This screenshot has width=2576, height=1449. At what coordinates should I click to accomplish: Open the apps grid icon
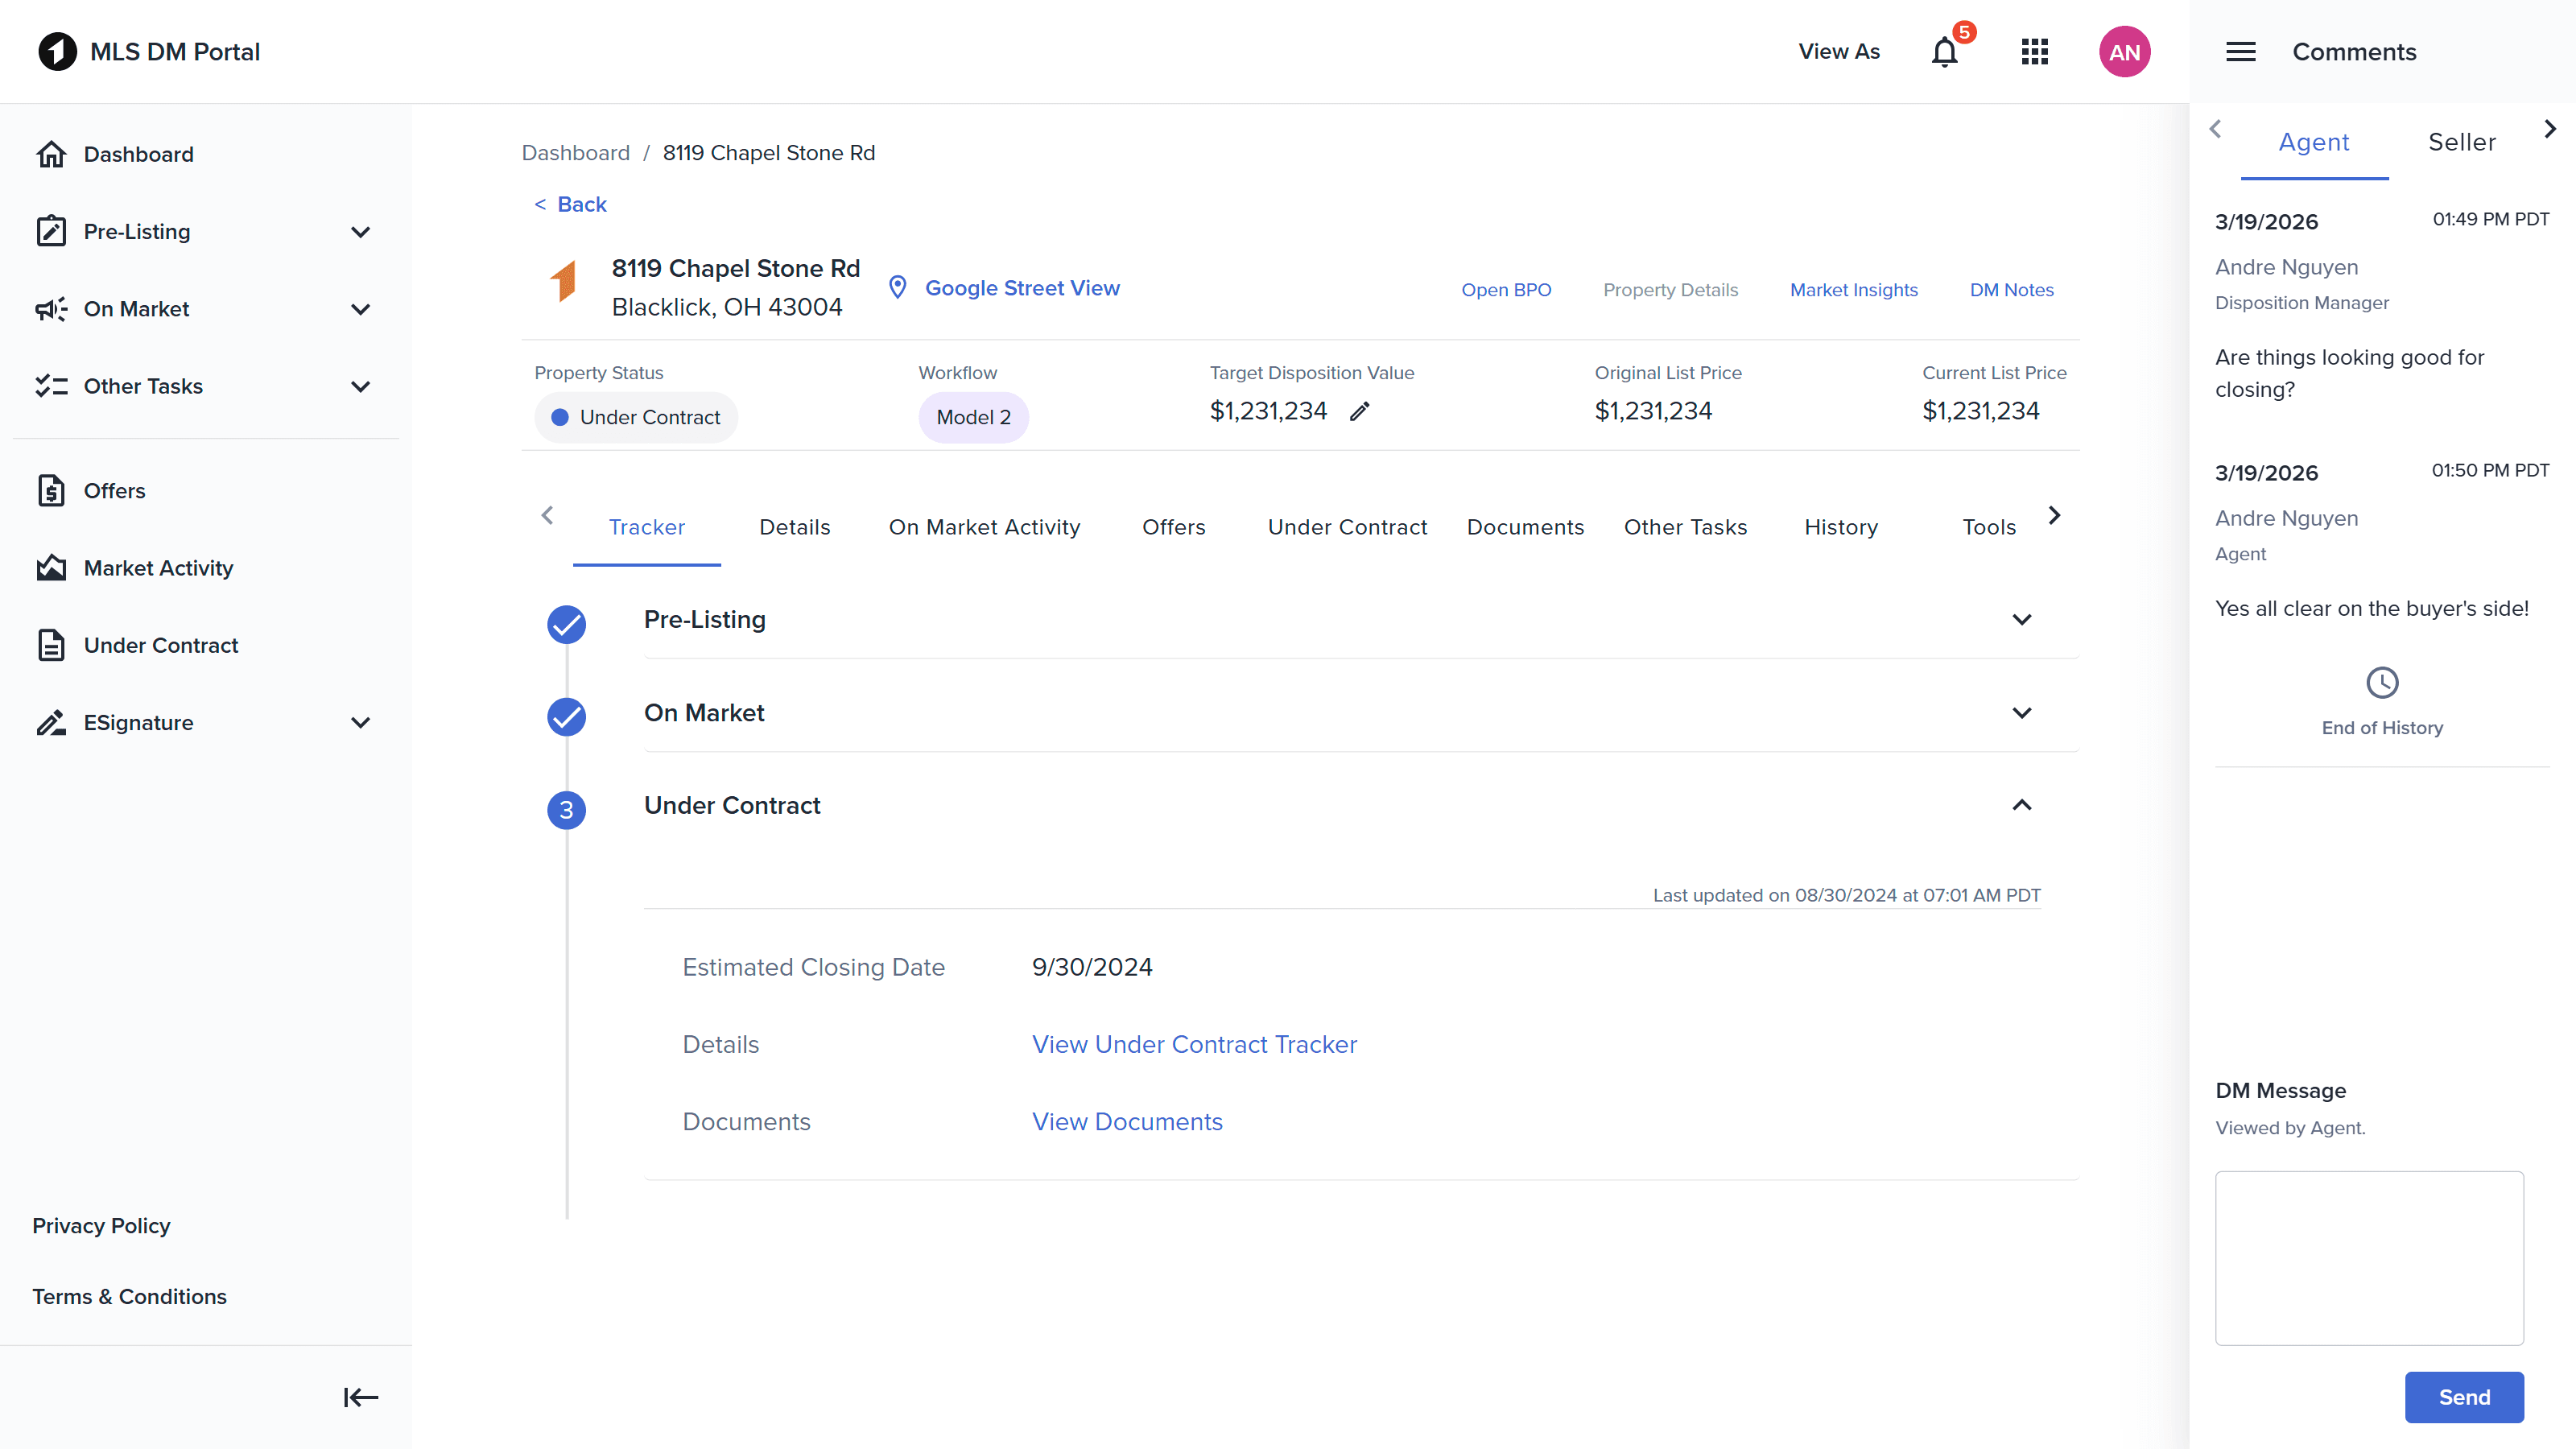click(2034, 51)
